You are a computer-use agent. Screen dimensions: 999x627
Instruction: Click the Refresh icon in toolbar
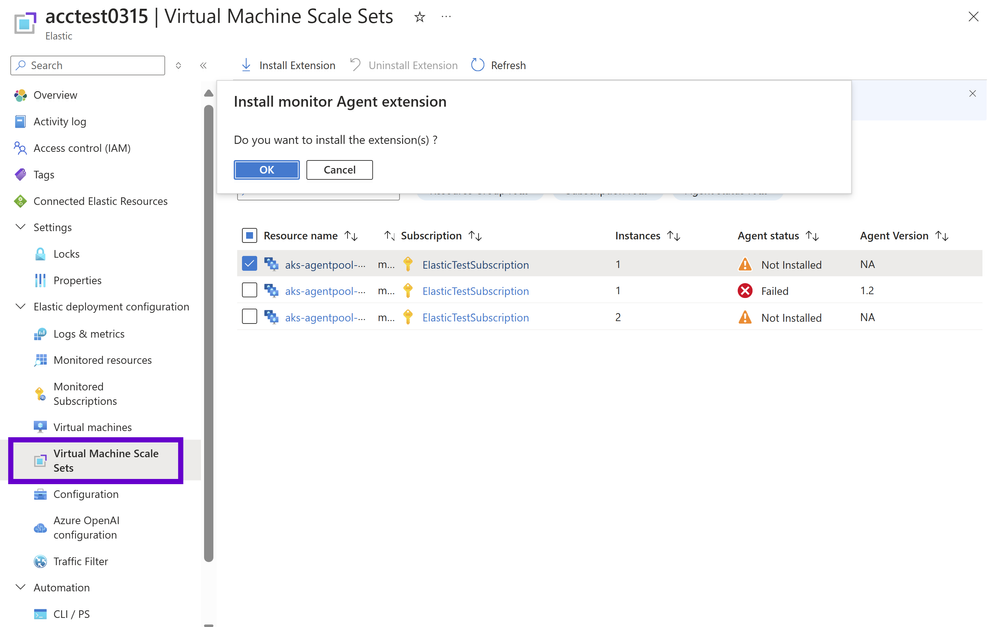click(x=478, y=65)
